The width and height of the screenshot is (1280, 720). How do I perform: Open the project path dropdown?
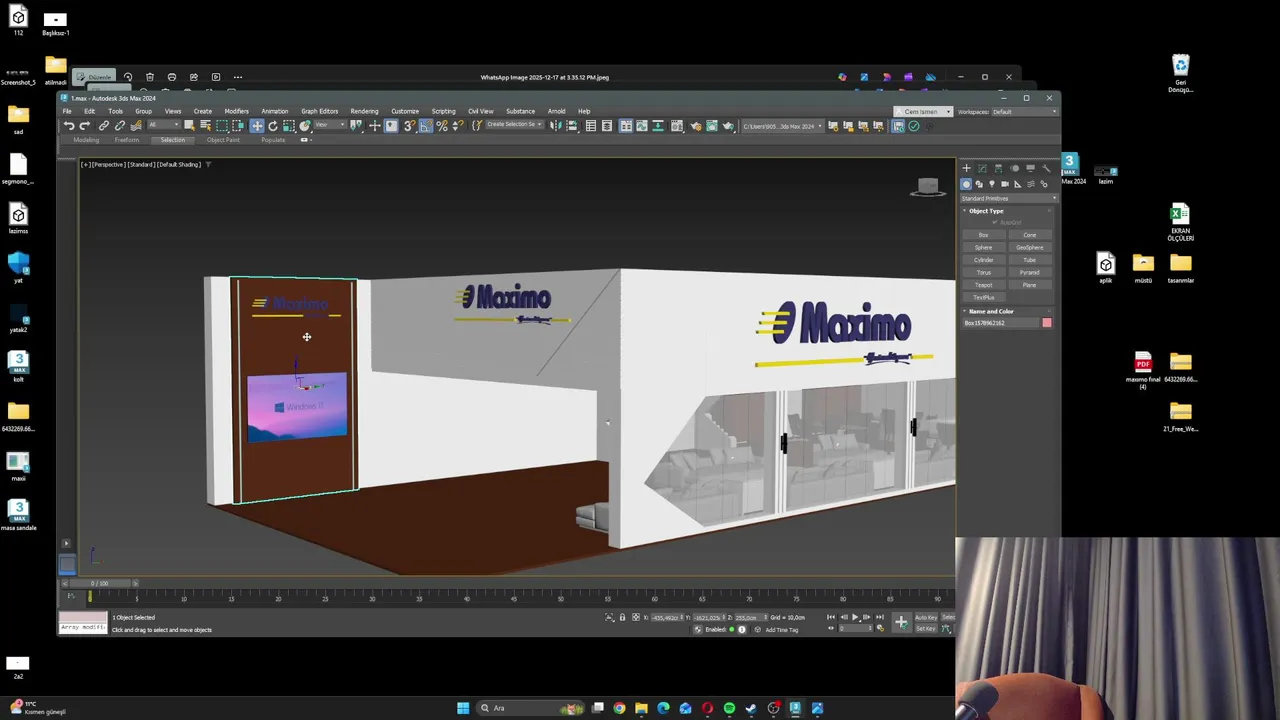coord(782,125)
